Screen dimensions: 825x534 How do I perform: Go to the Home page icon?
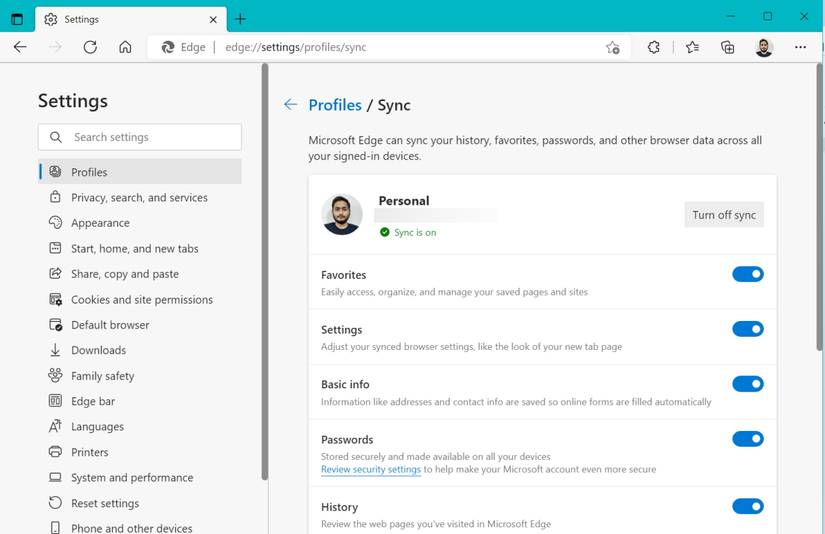click(x=125, y=47)
